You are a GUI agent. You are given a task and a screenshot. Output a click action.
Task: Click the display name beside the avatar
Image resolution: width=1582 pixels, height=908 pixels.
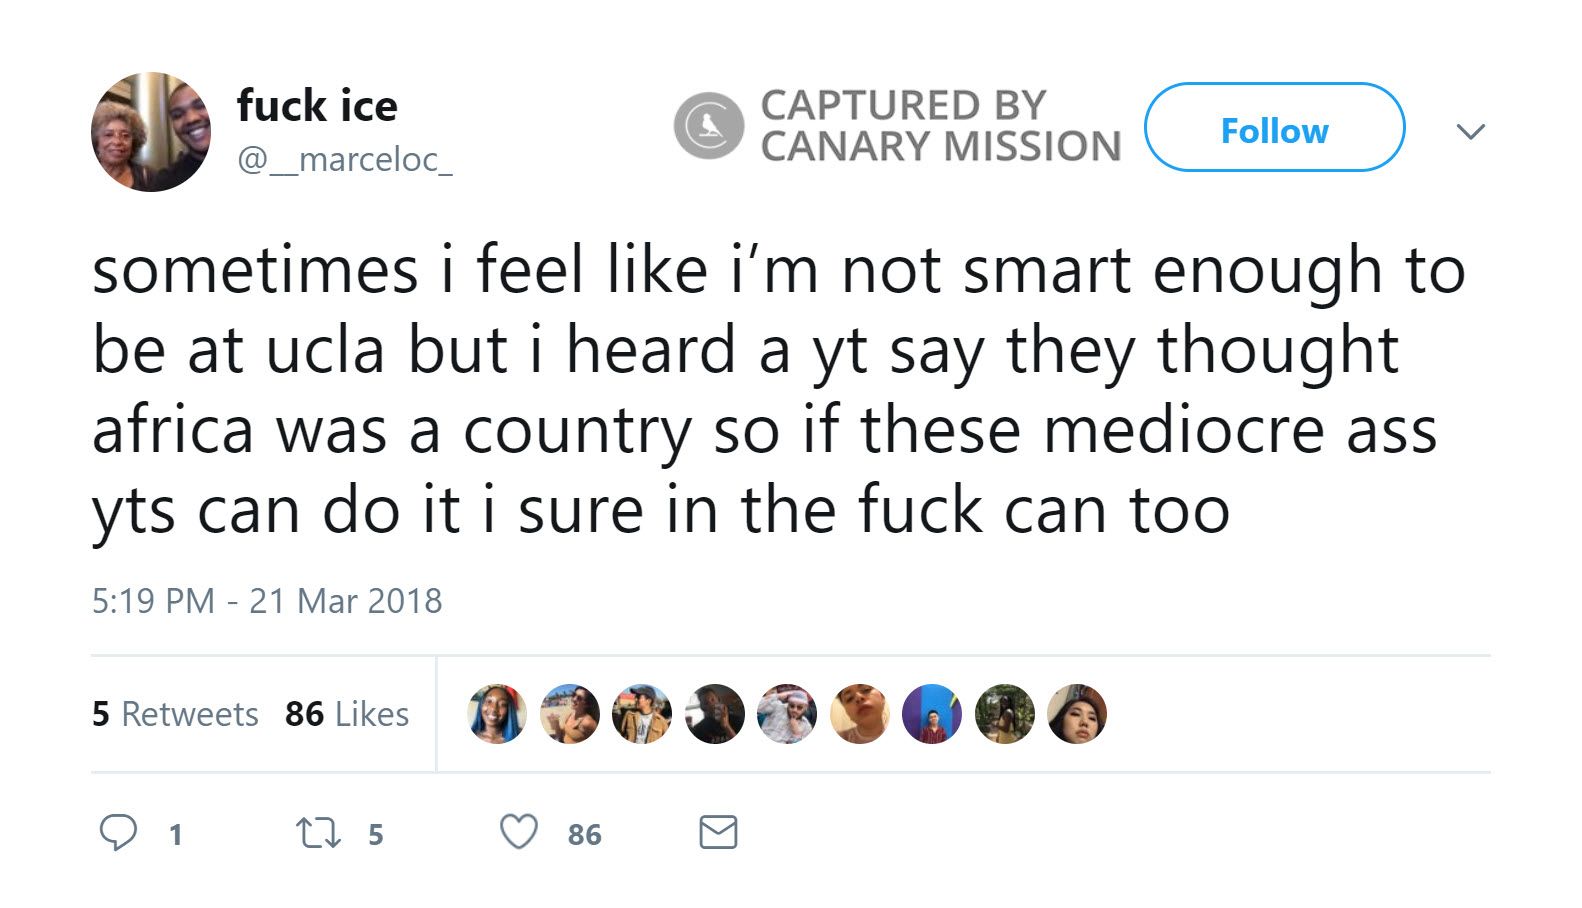coord(317,105)
